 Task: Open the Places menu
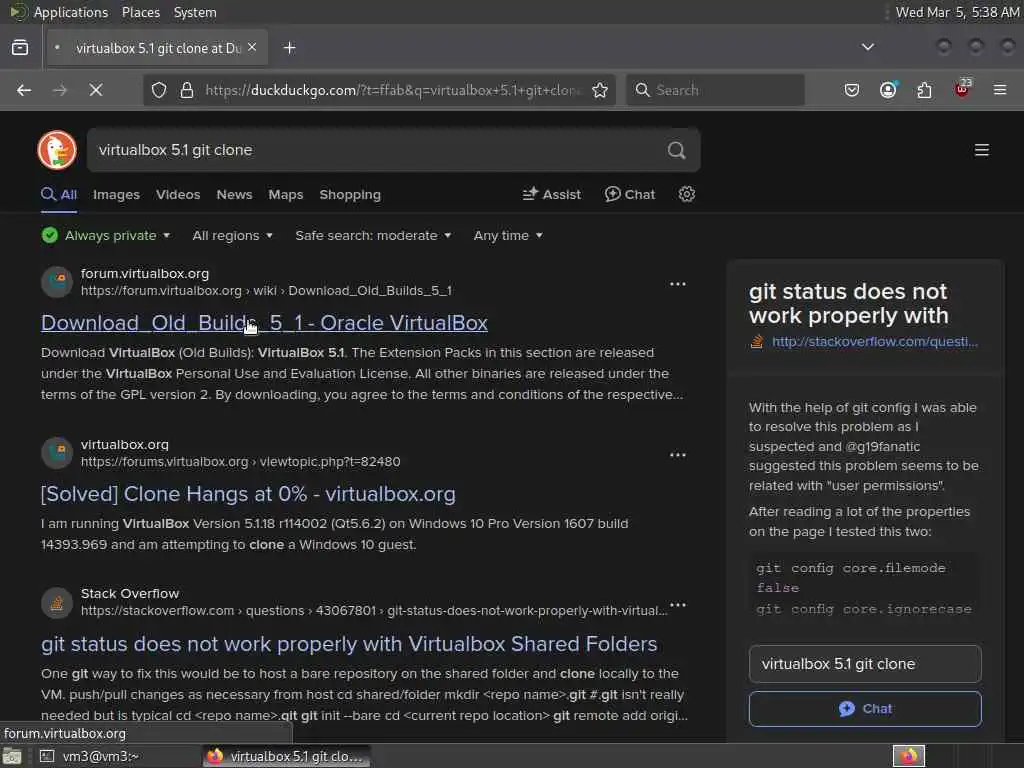(x=141, y=12)
